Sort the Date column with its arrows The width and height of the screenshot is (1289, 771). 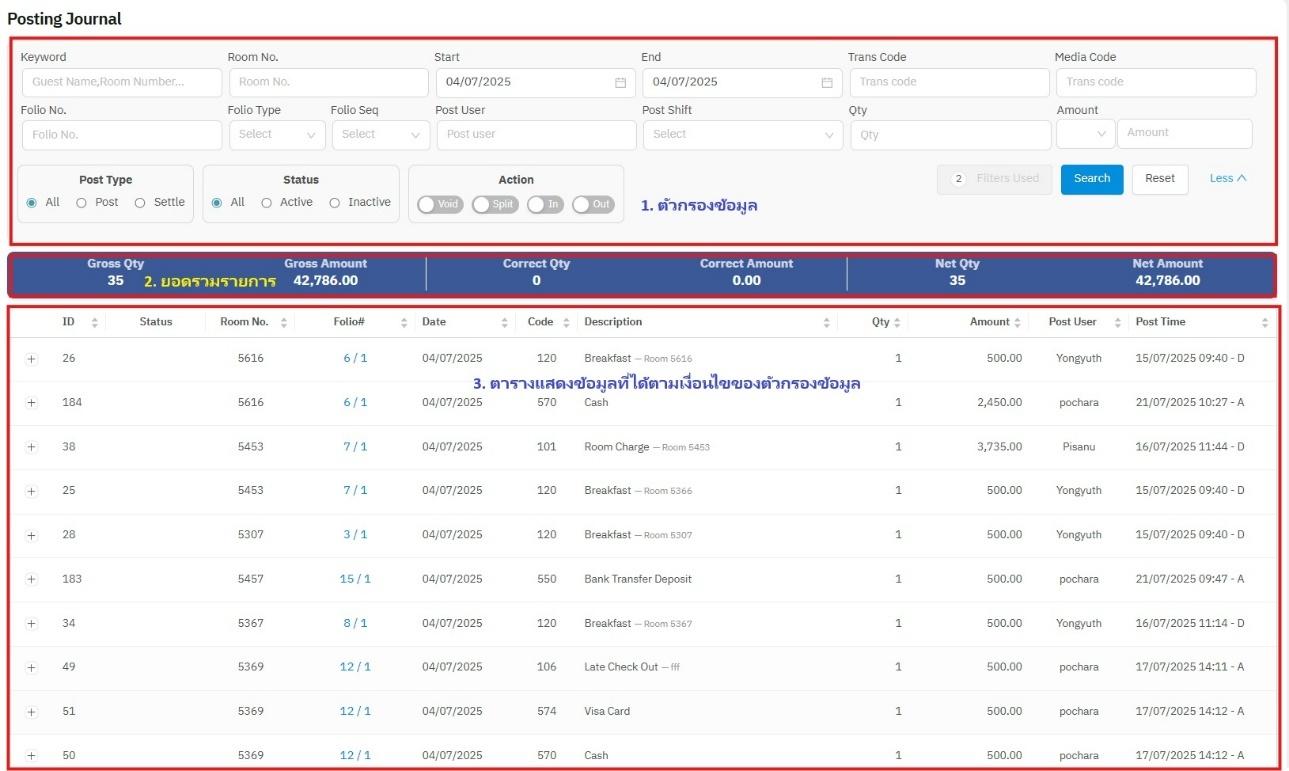coord(505,322)
